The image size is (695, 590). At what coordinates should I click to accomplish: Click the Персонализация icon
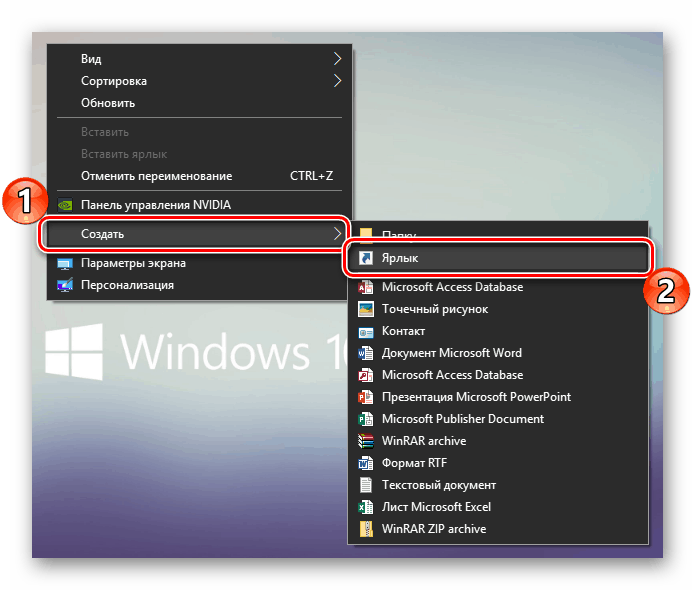coord(65,285)
